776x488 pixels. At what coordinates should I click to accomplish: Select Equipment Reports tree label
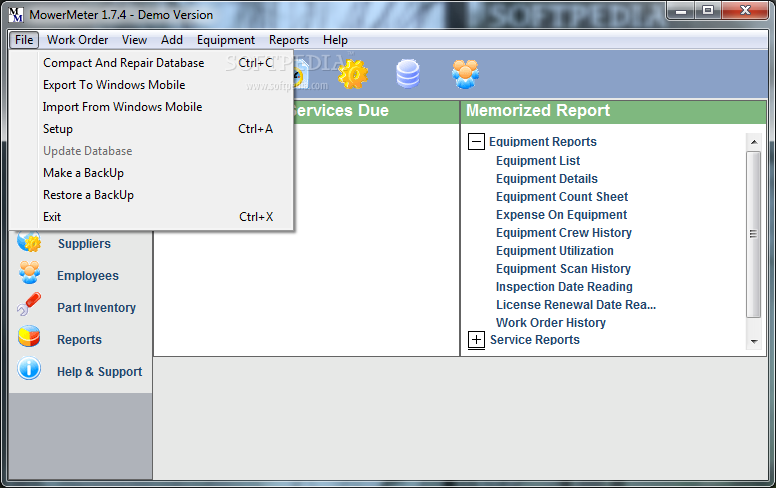click(543, 142)
